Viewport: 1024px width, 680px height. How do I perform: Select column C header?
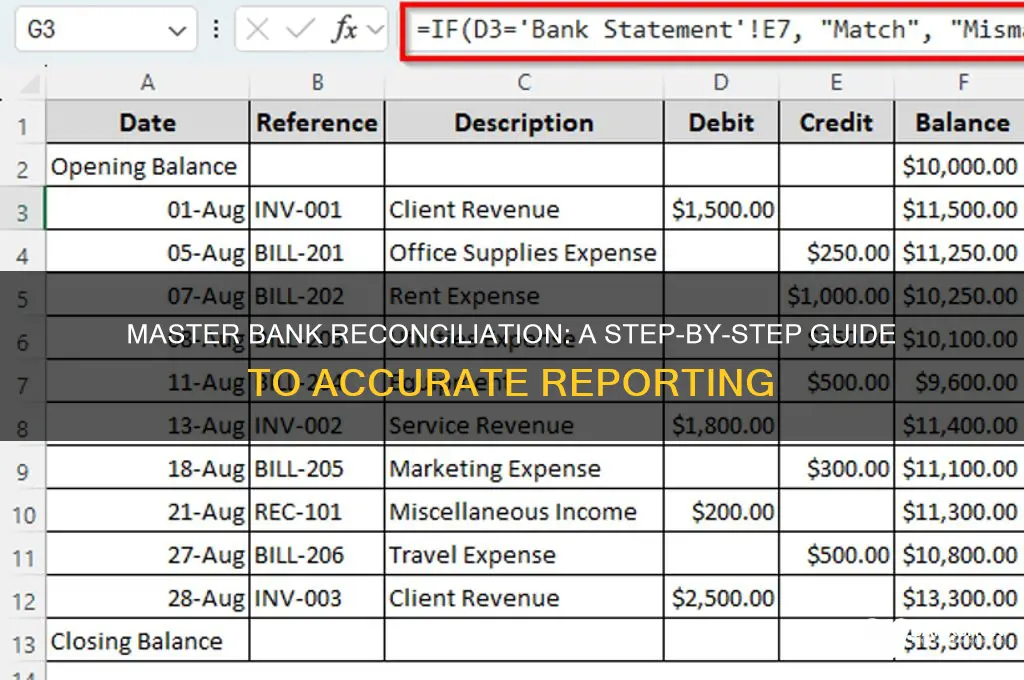pyautogui.click(x=524, y=82)
